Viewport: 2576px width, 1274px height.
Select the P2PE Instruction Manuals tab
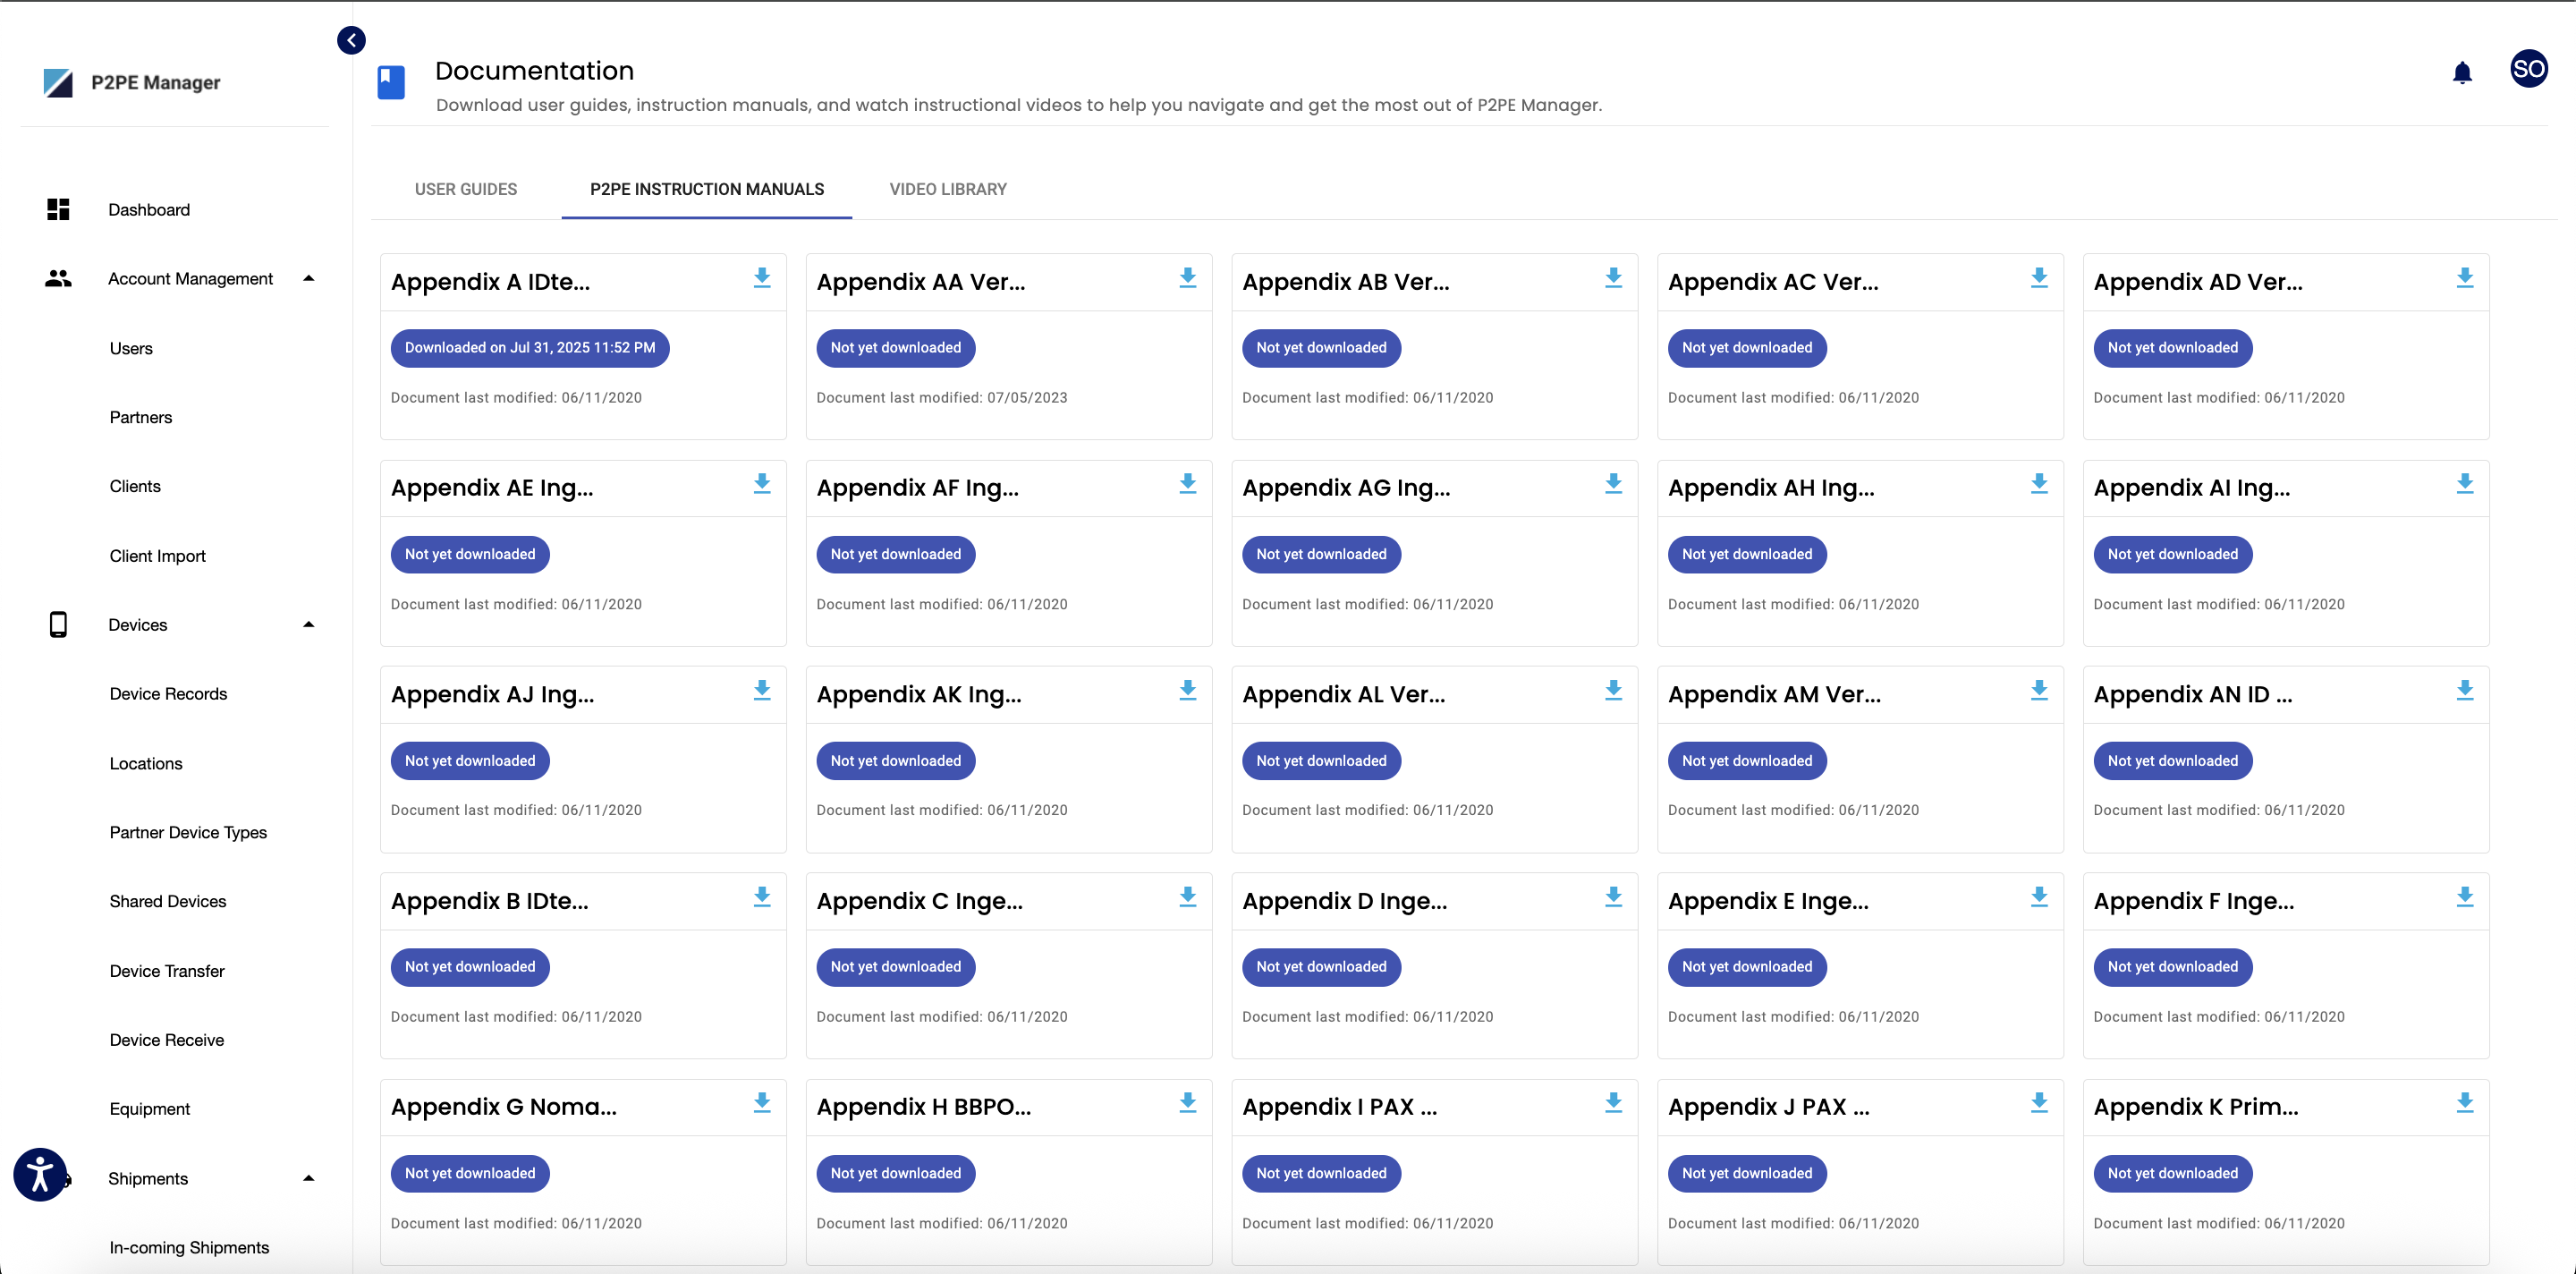tap(707, 189)
